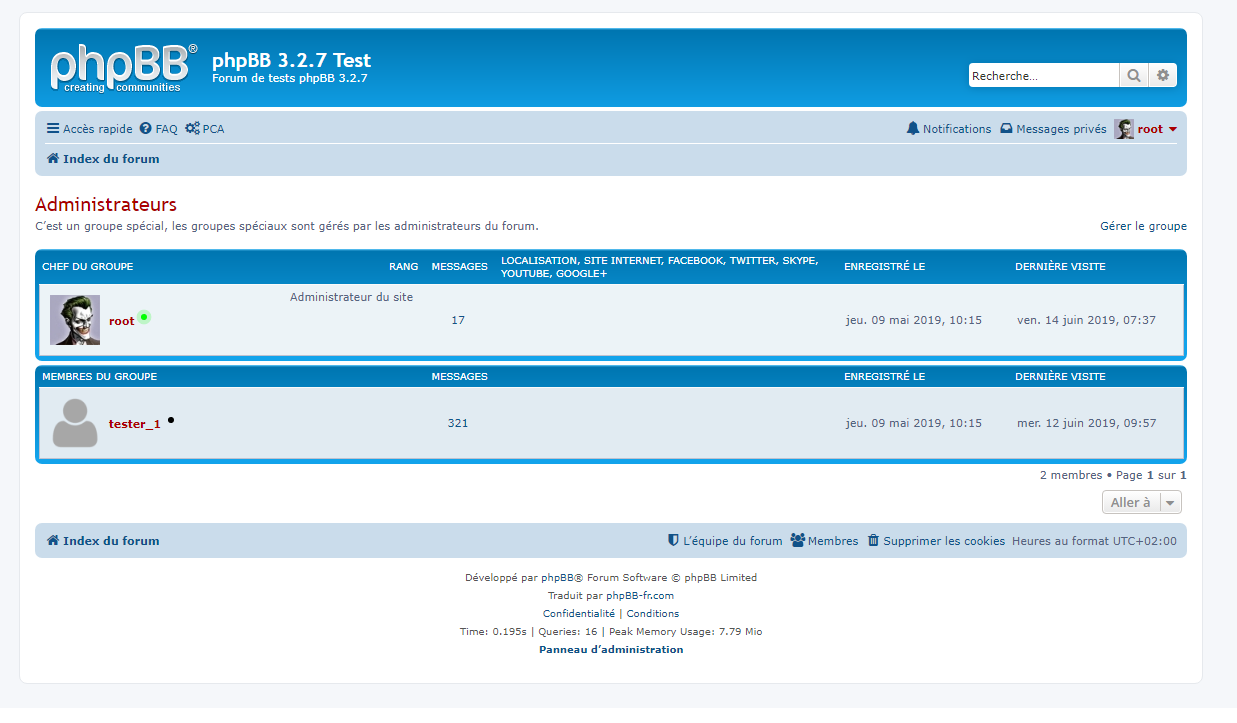
Task: Click inside the Recherche search field
Action: point(1042,75)
